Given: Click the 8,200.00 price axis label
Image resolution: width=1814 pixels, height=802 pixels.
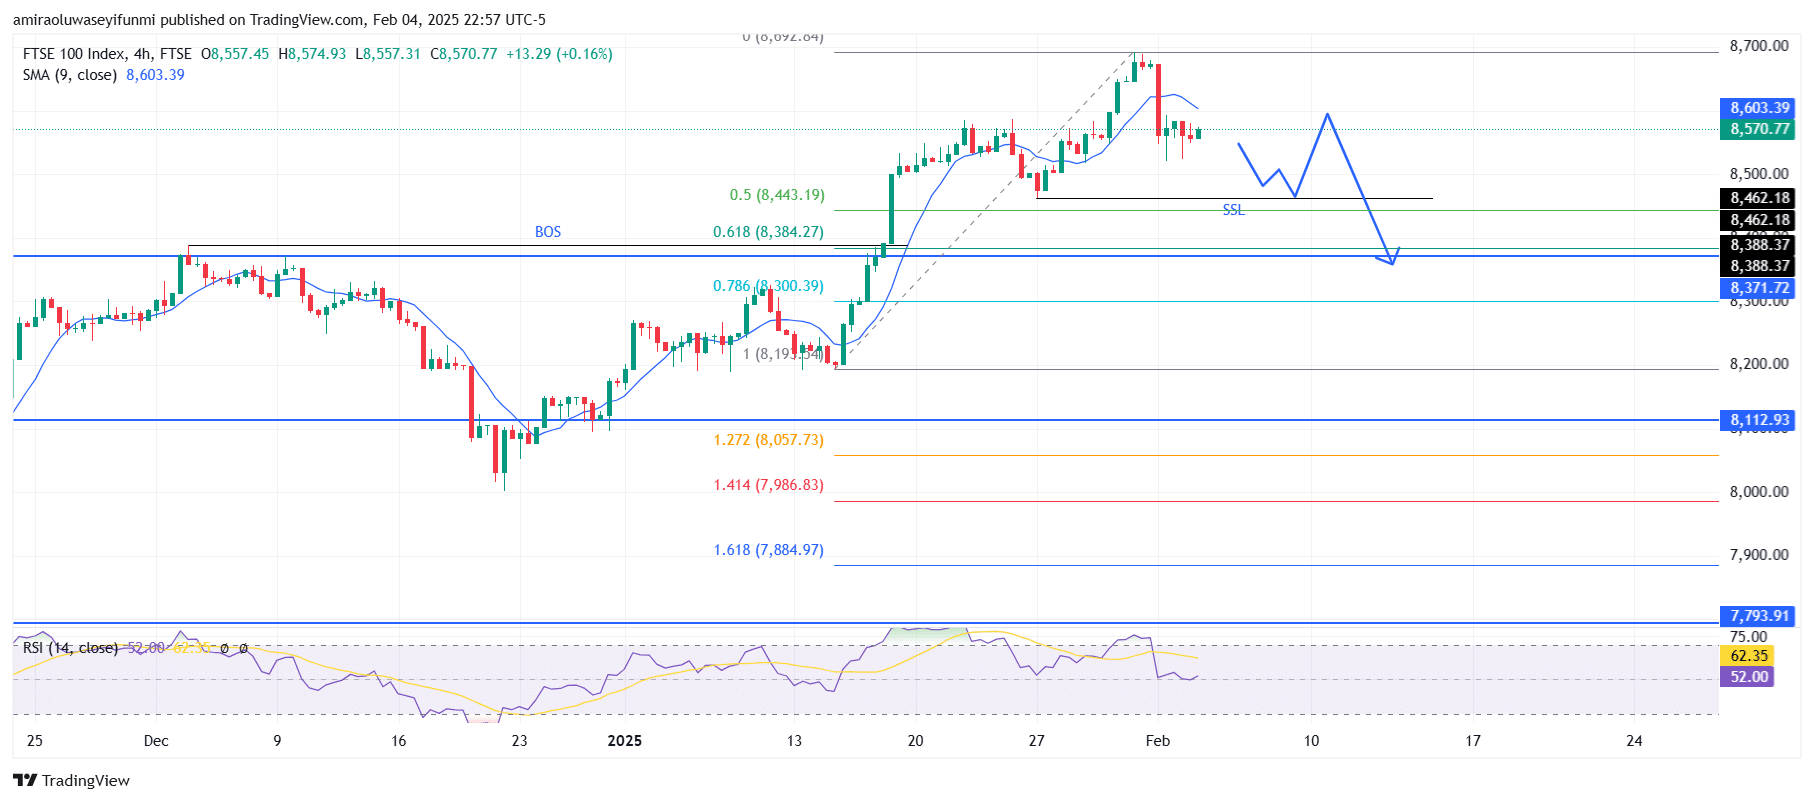Looking at the screenshot, I should tap(1759, 364).
